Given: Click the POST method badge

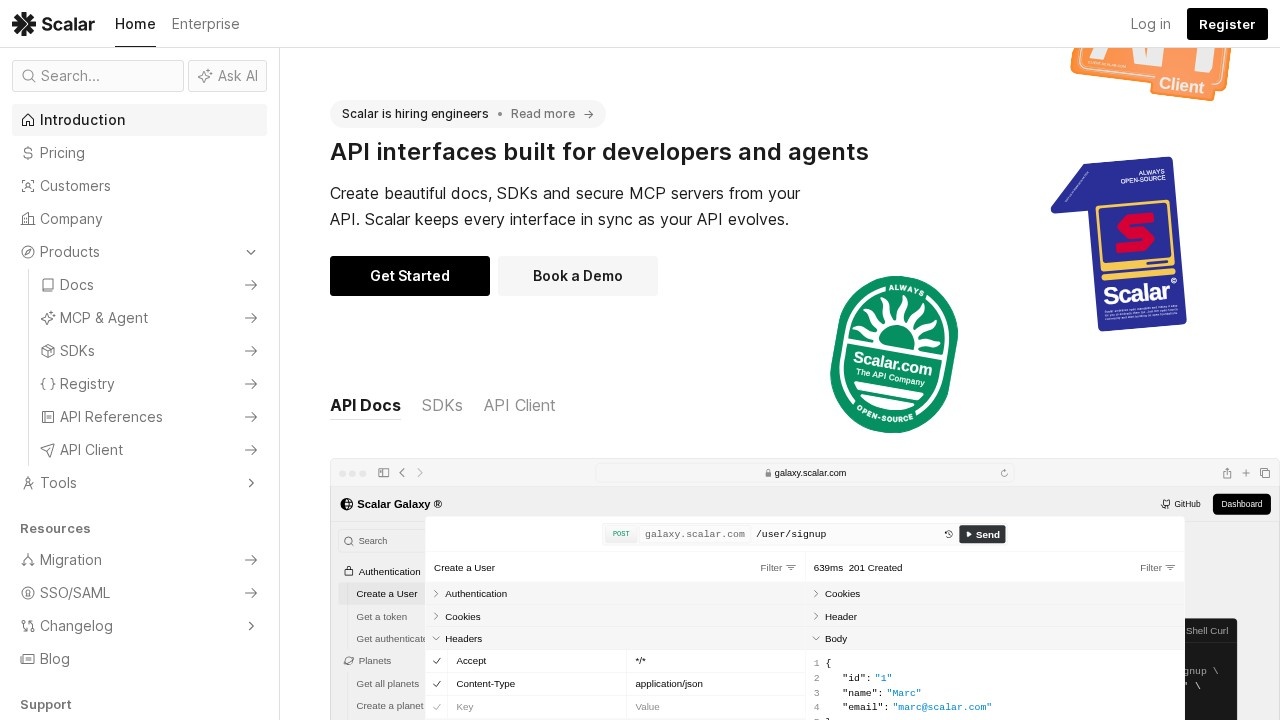Looking at the screenshot, I should click(621, 534).
